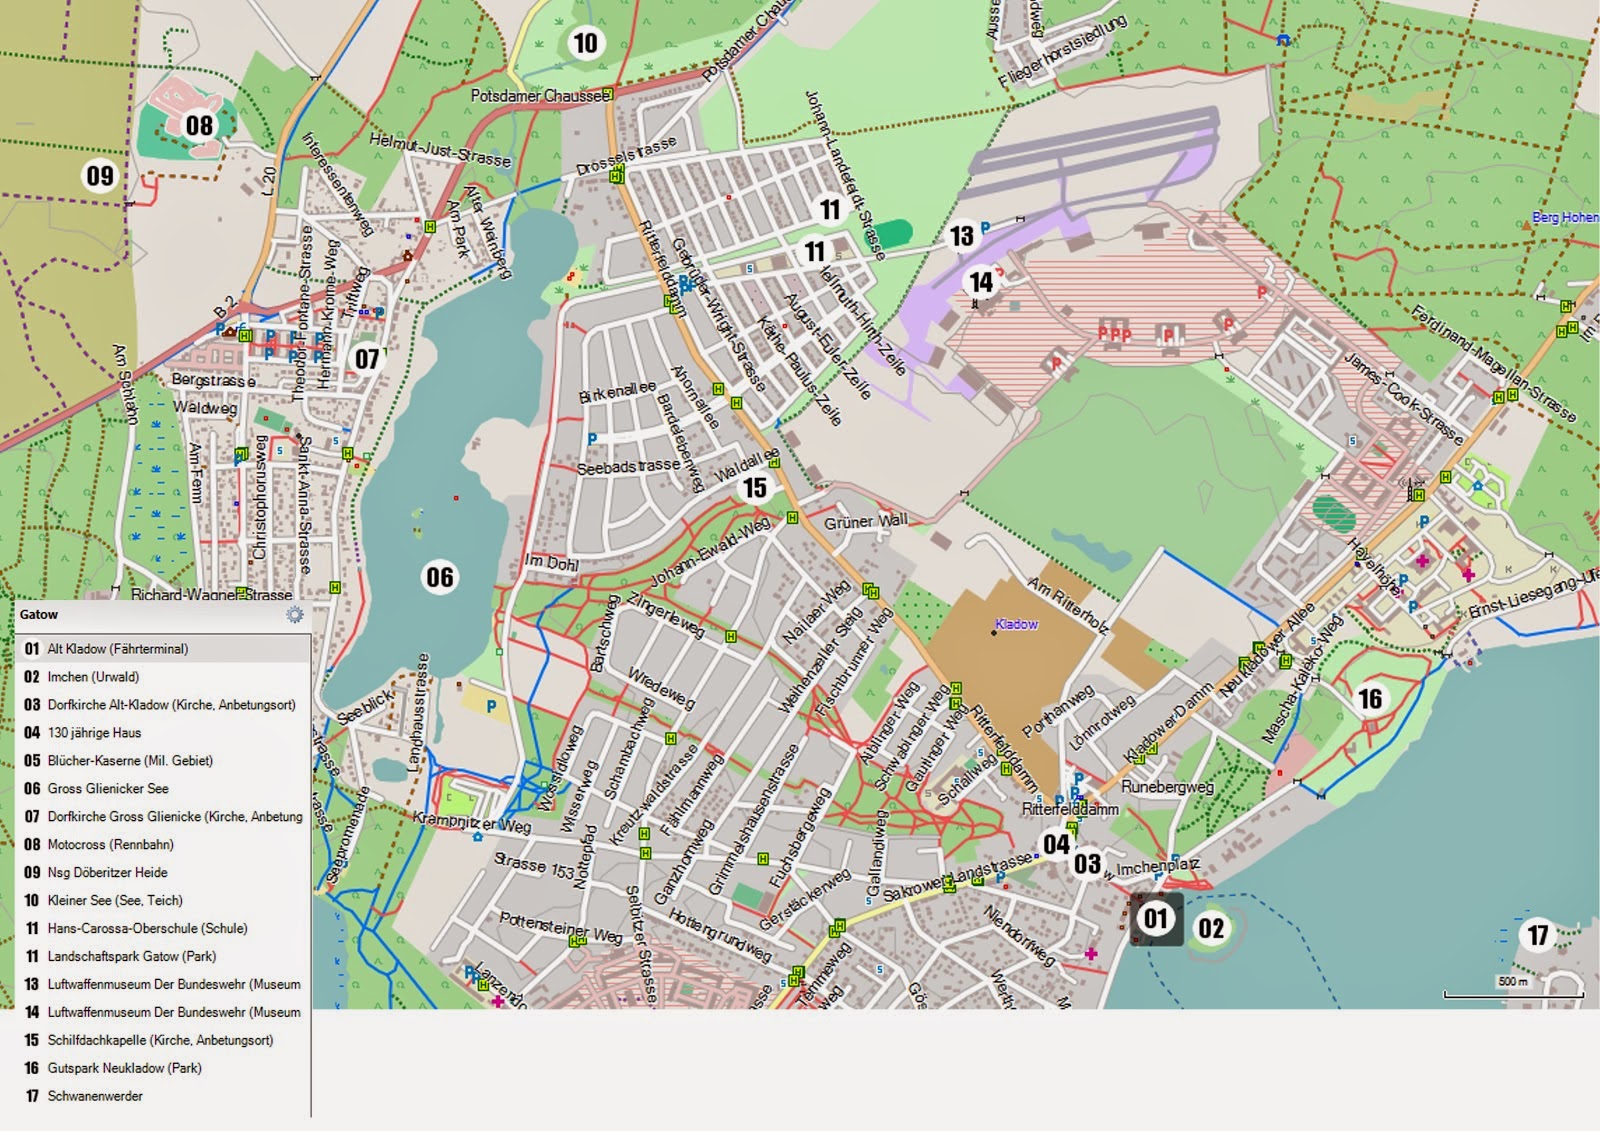This screenshot has width=1600, height=1131.
Task: Choose list entry 02 Imchen (Urwald)
Action: pos(162,677)
